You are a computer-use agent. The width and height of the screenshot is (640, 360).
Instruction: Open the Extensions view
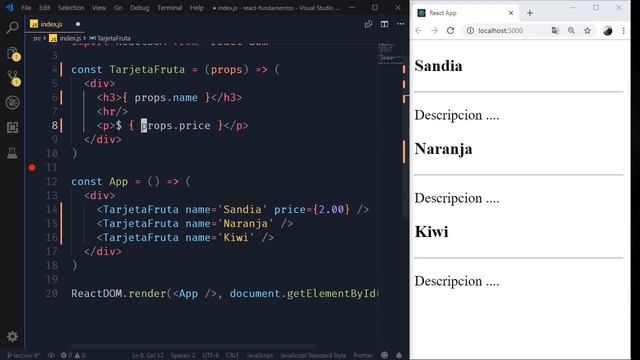coord(12,128)
